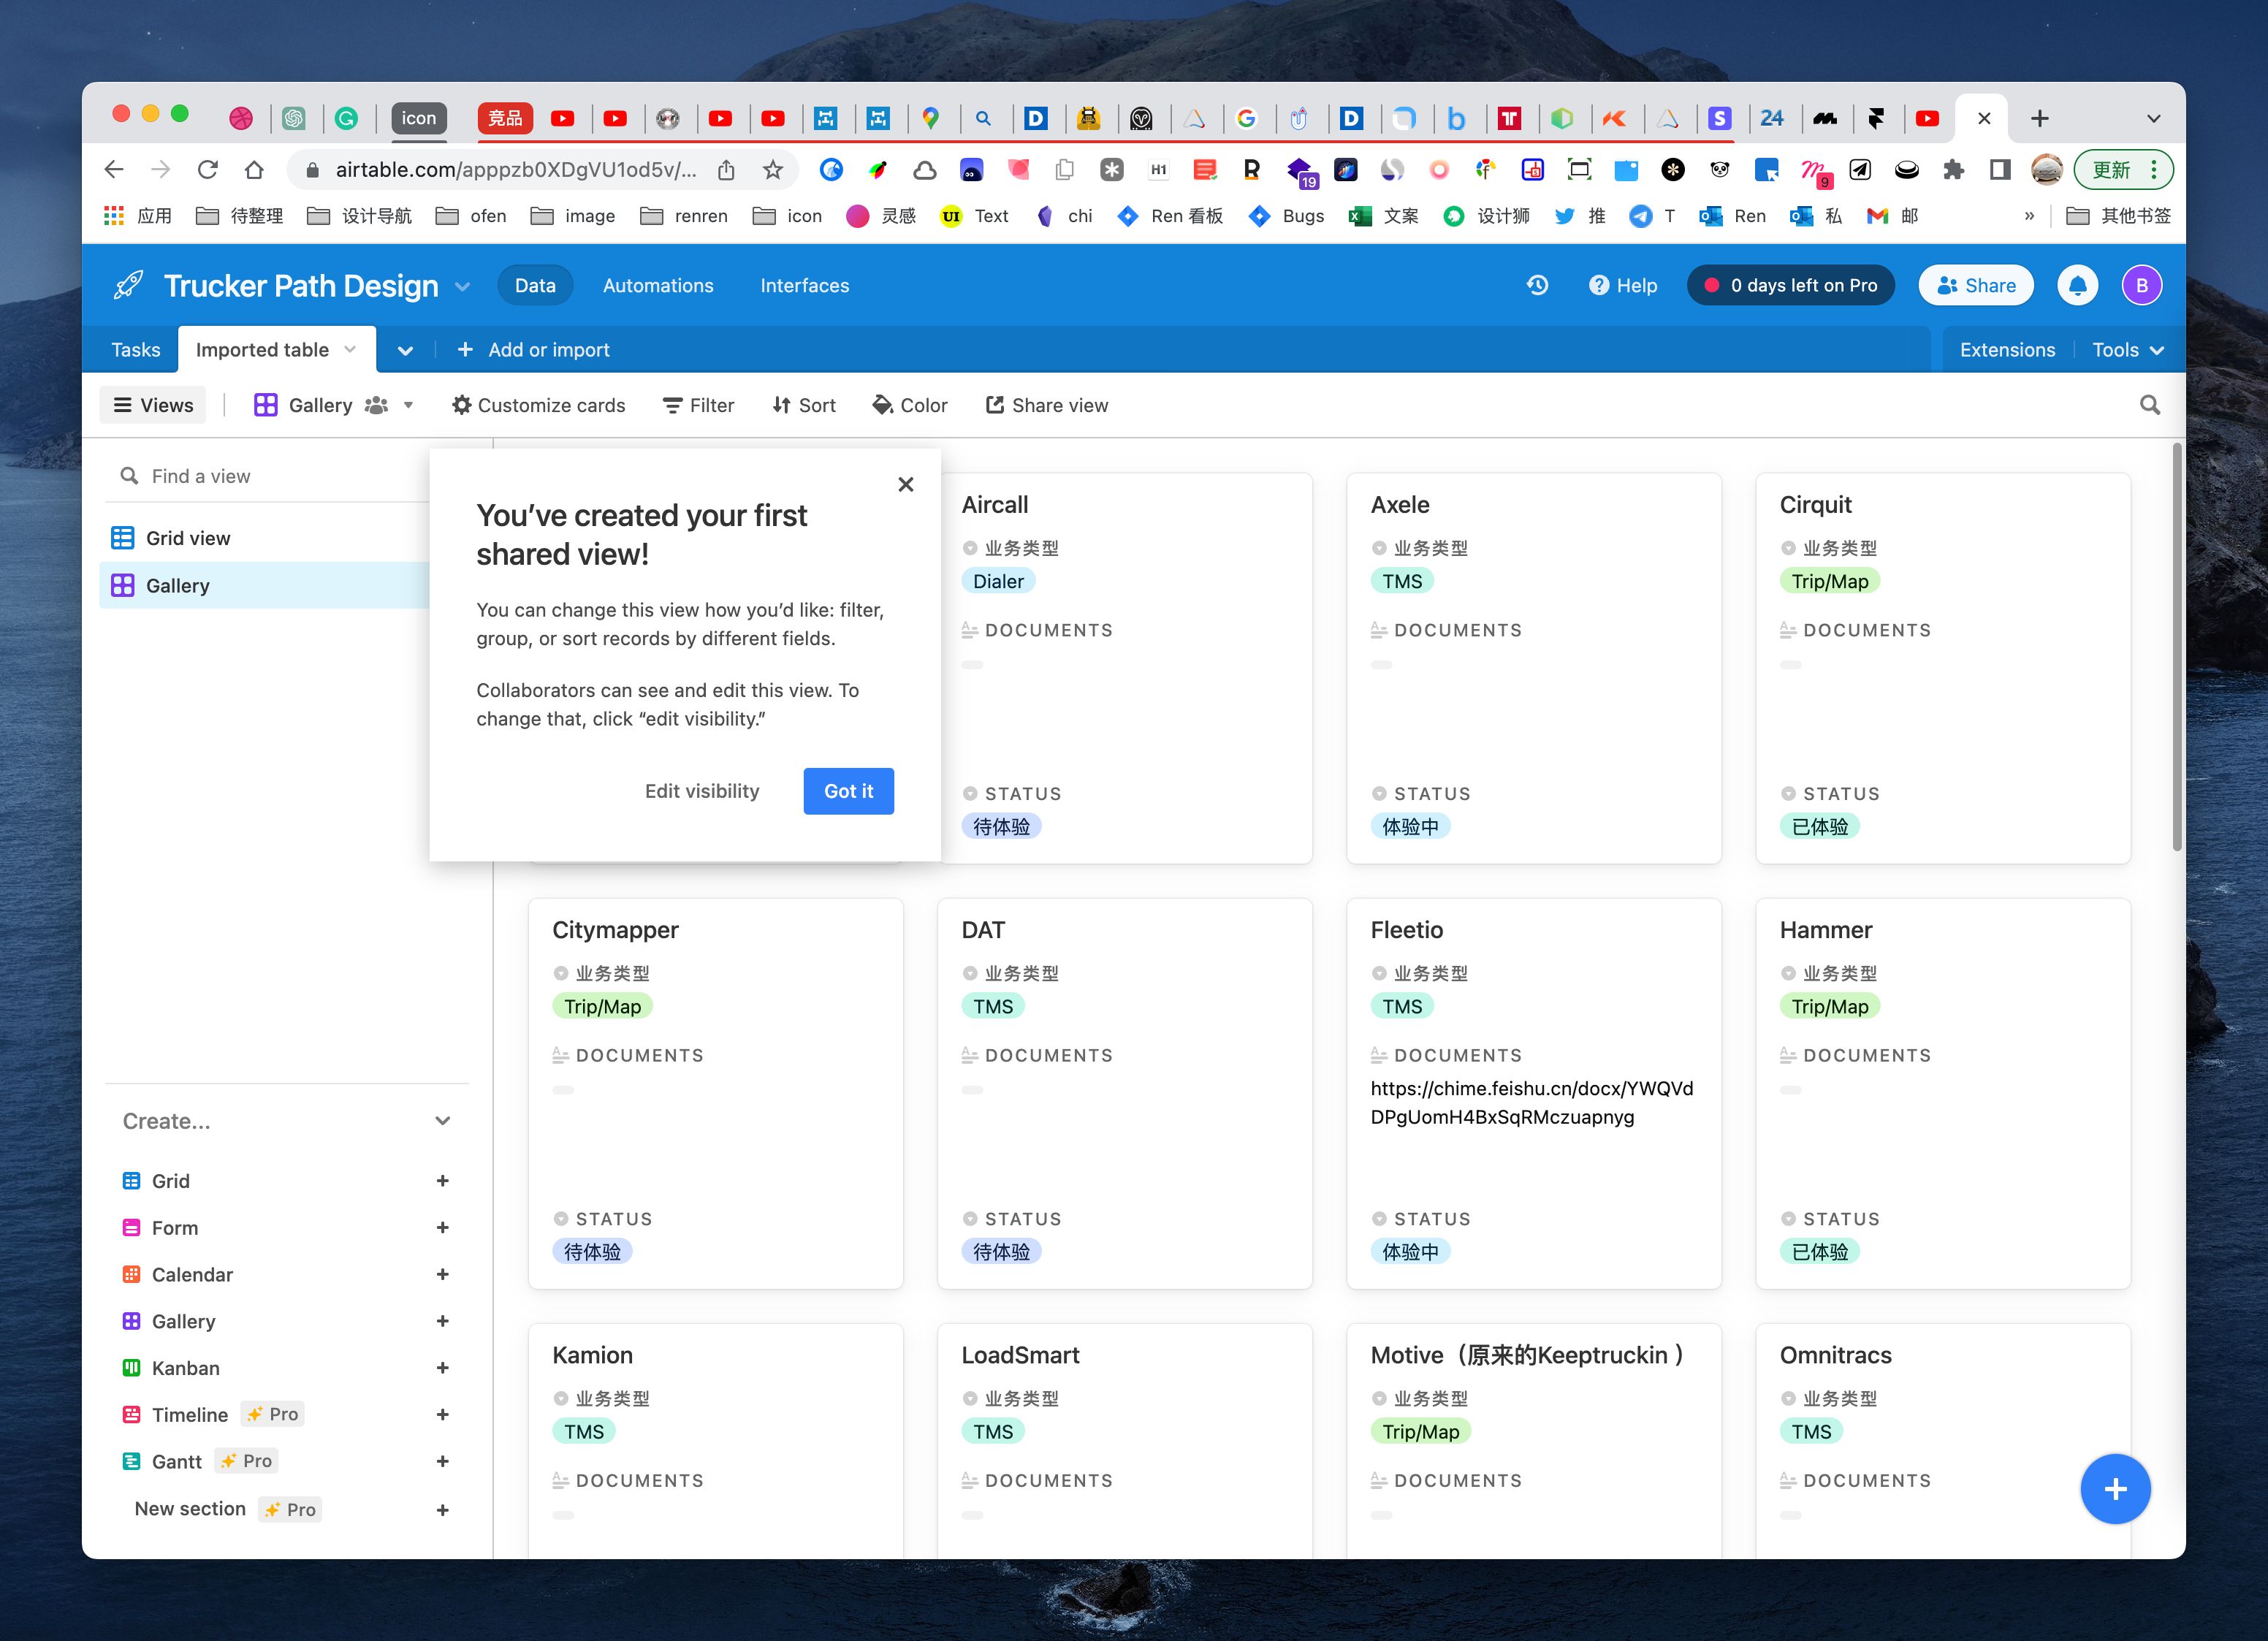Image resolution: width=2268 pixels, height=1641 pixels.
Task: Add a new Calendar view plus
Action: [442, 1274]
